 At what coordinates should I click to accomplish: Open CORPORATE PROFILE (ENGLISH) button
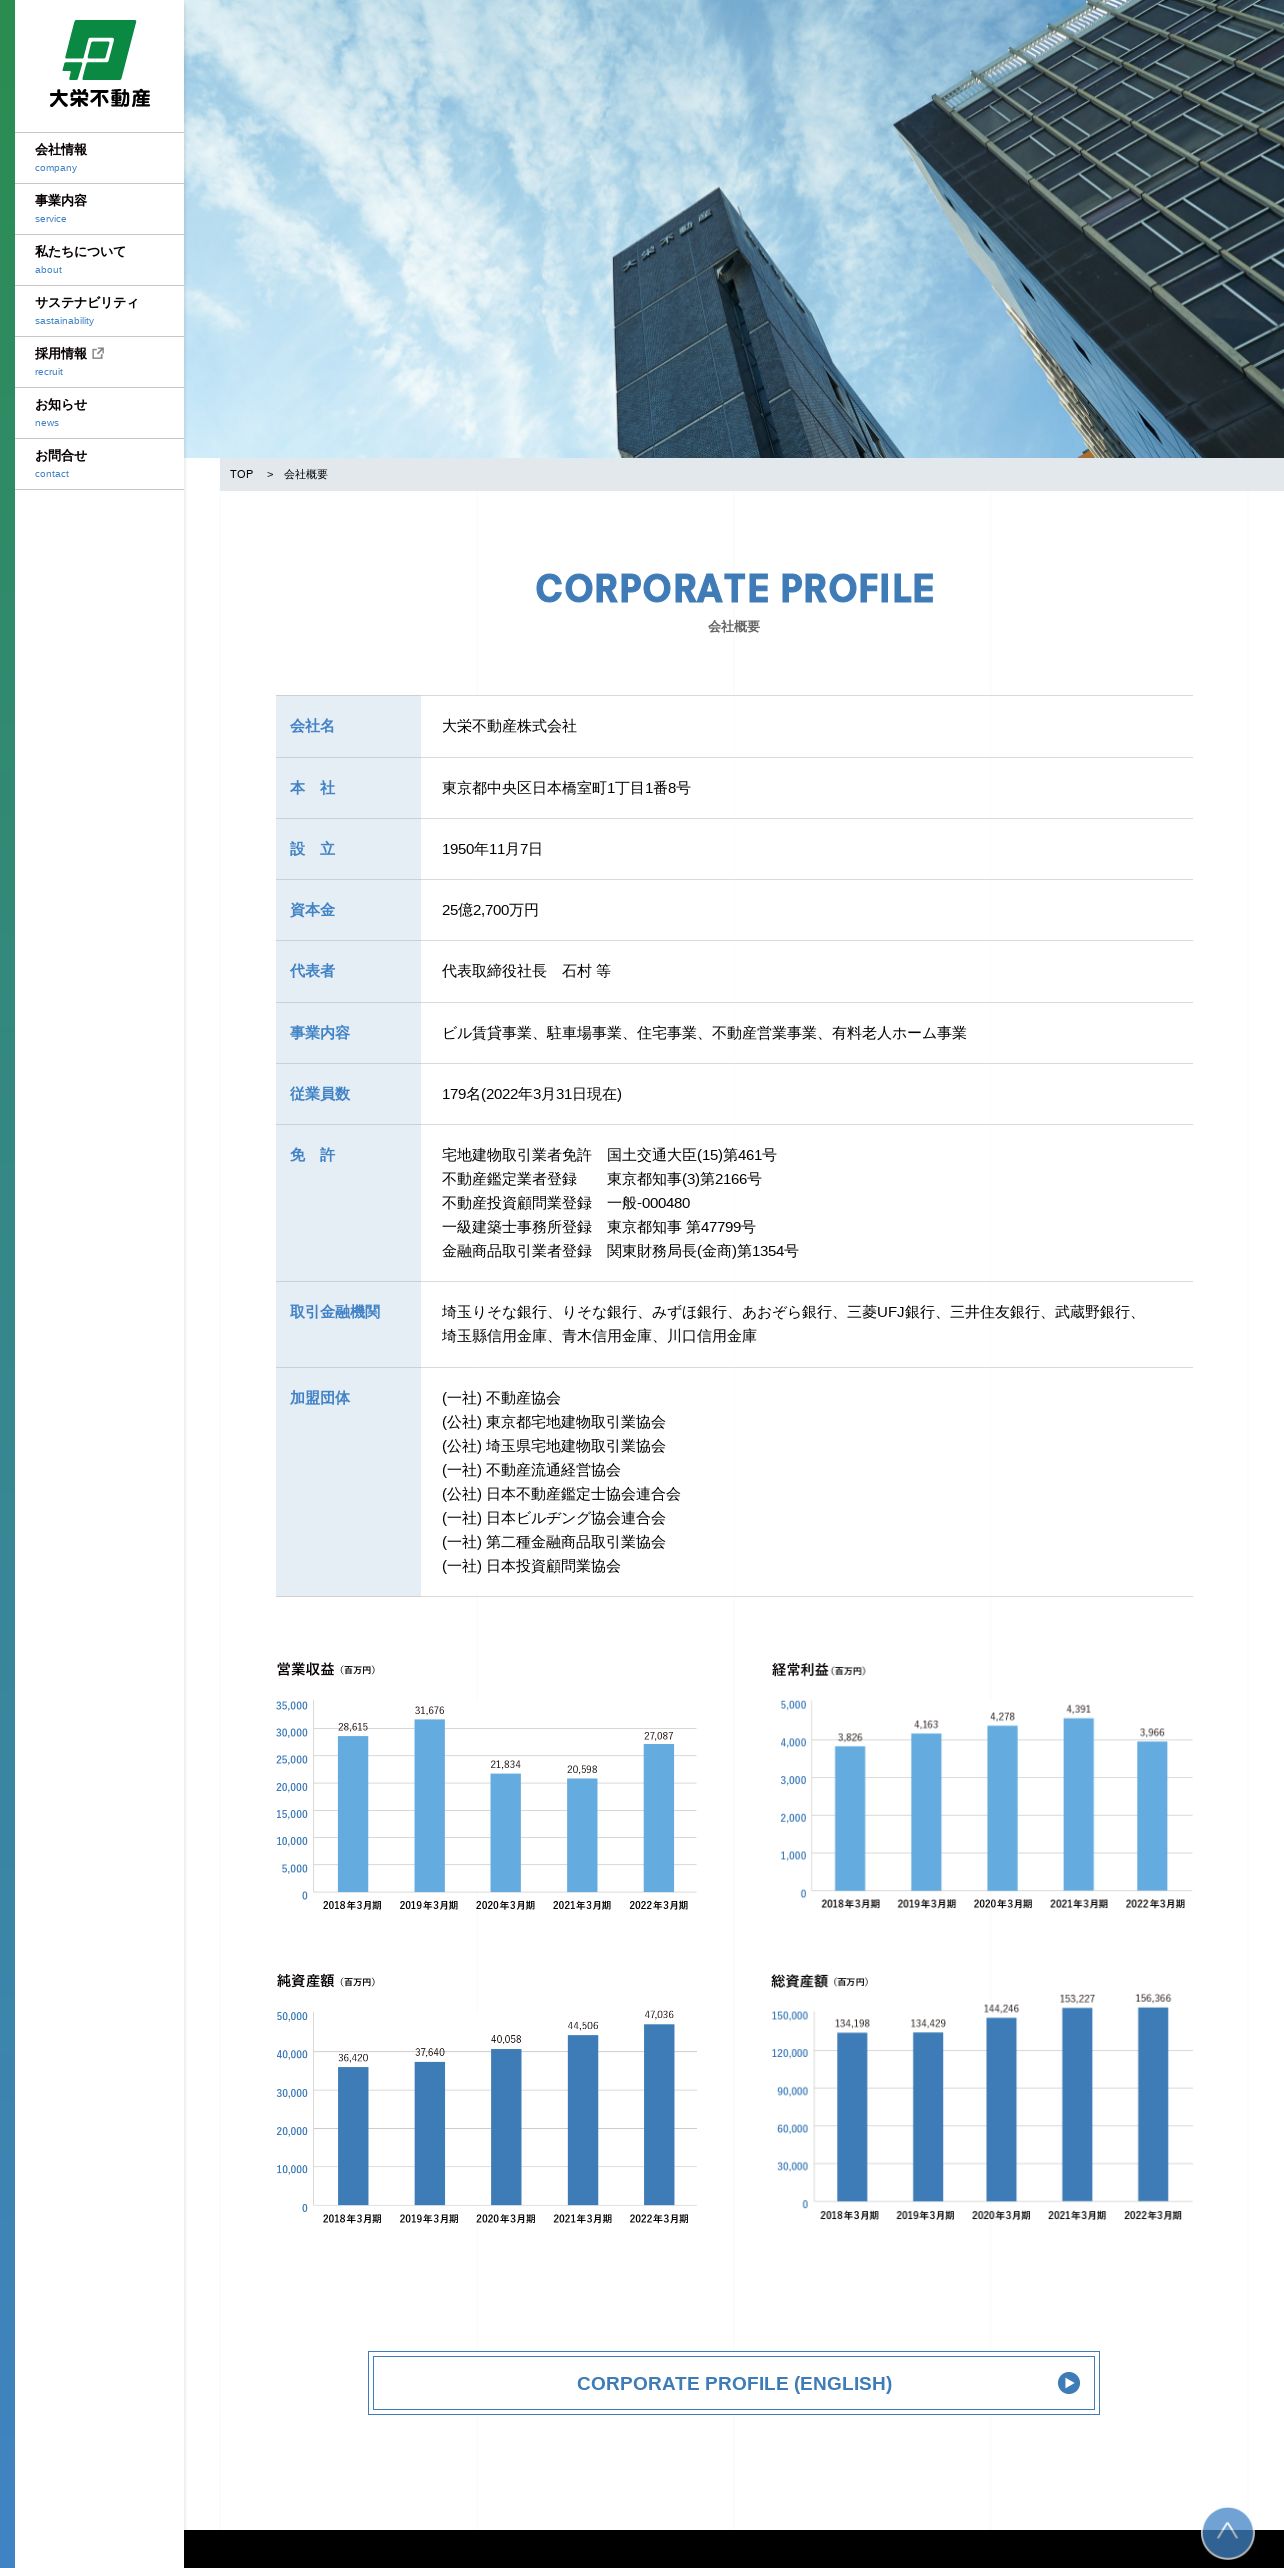tap(734, 2383)
